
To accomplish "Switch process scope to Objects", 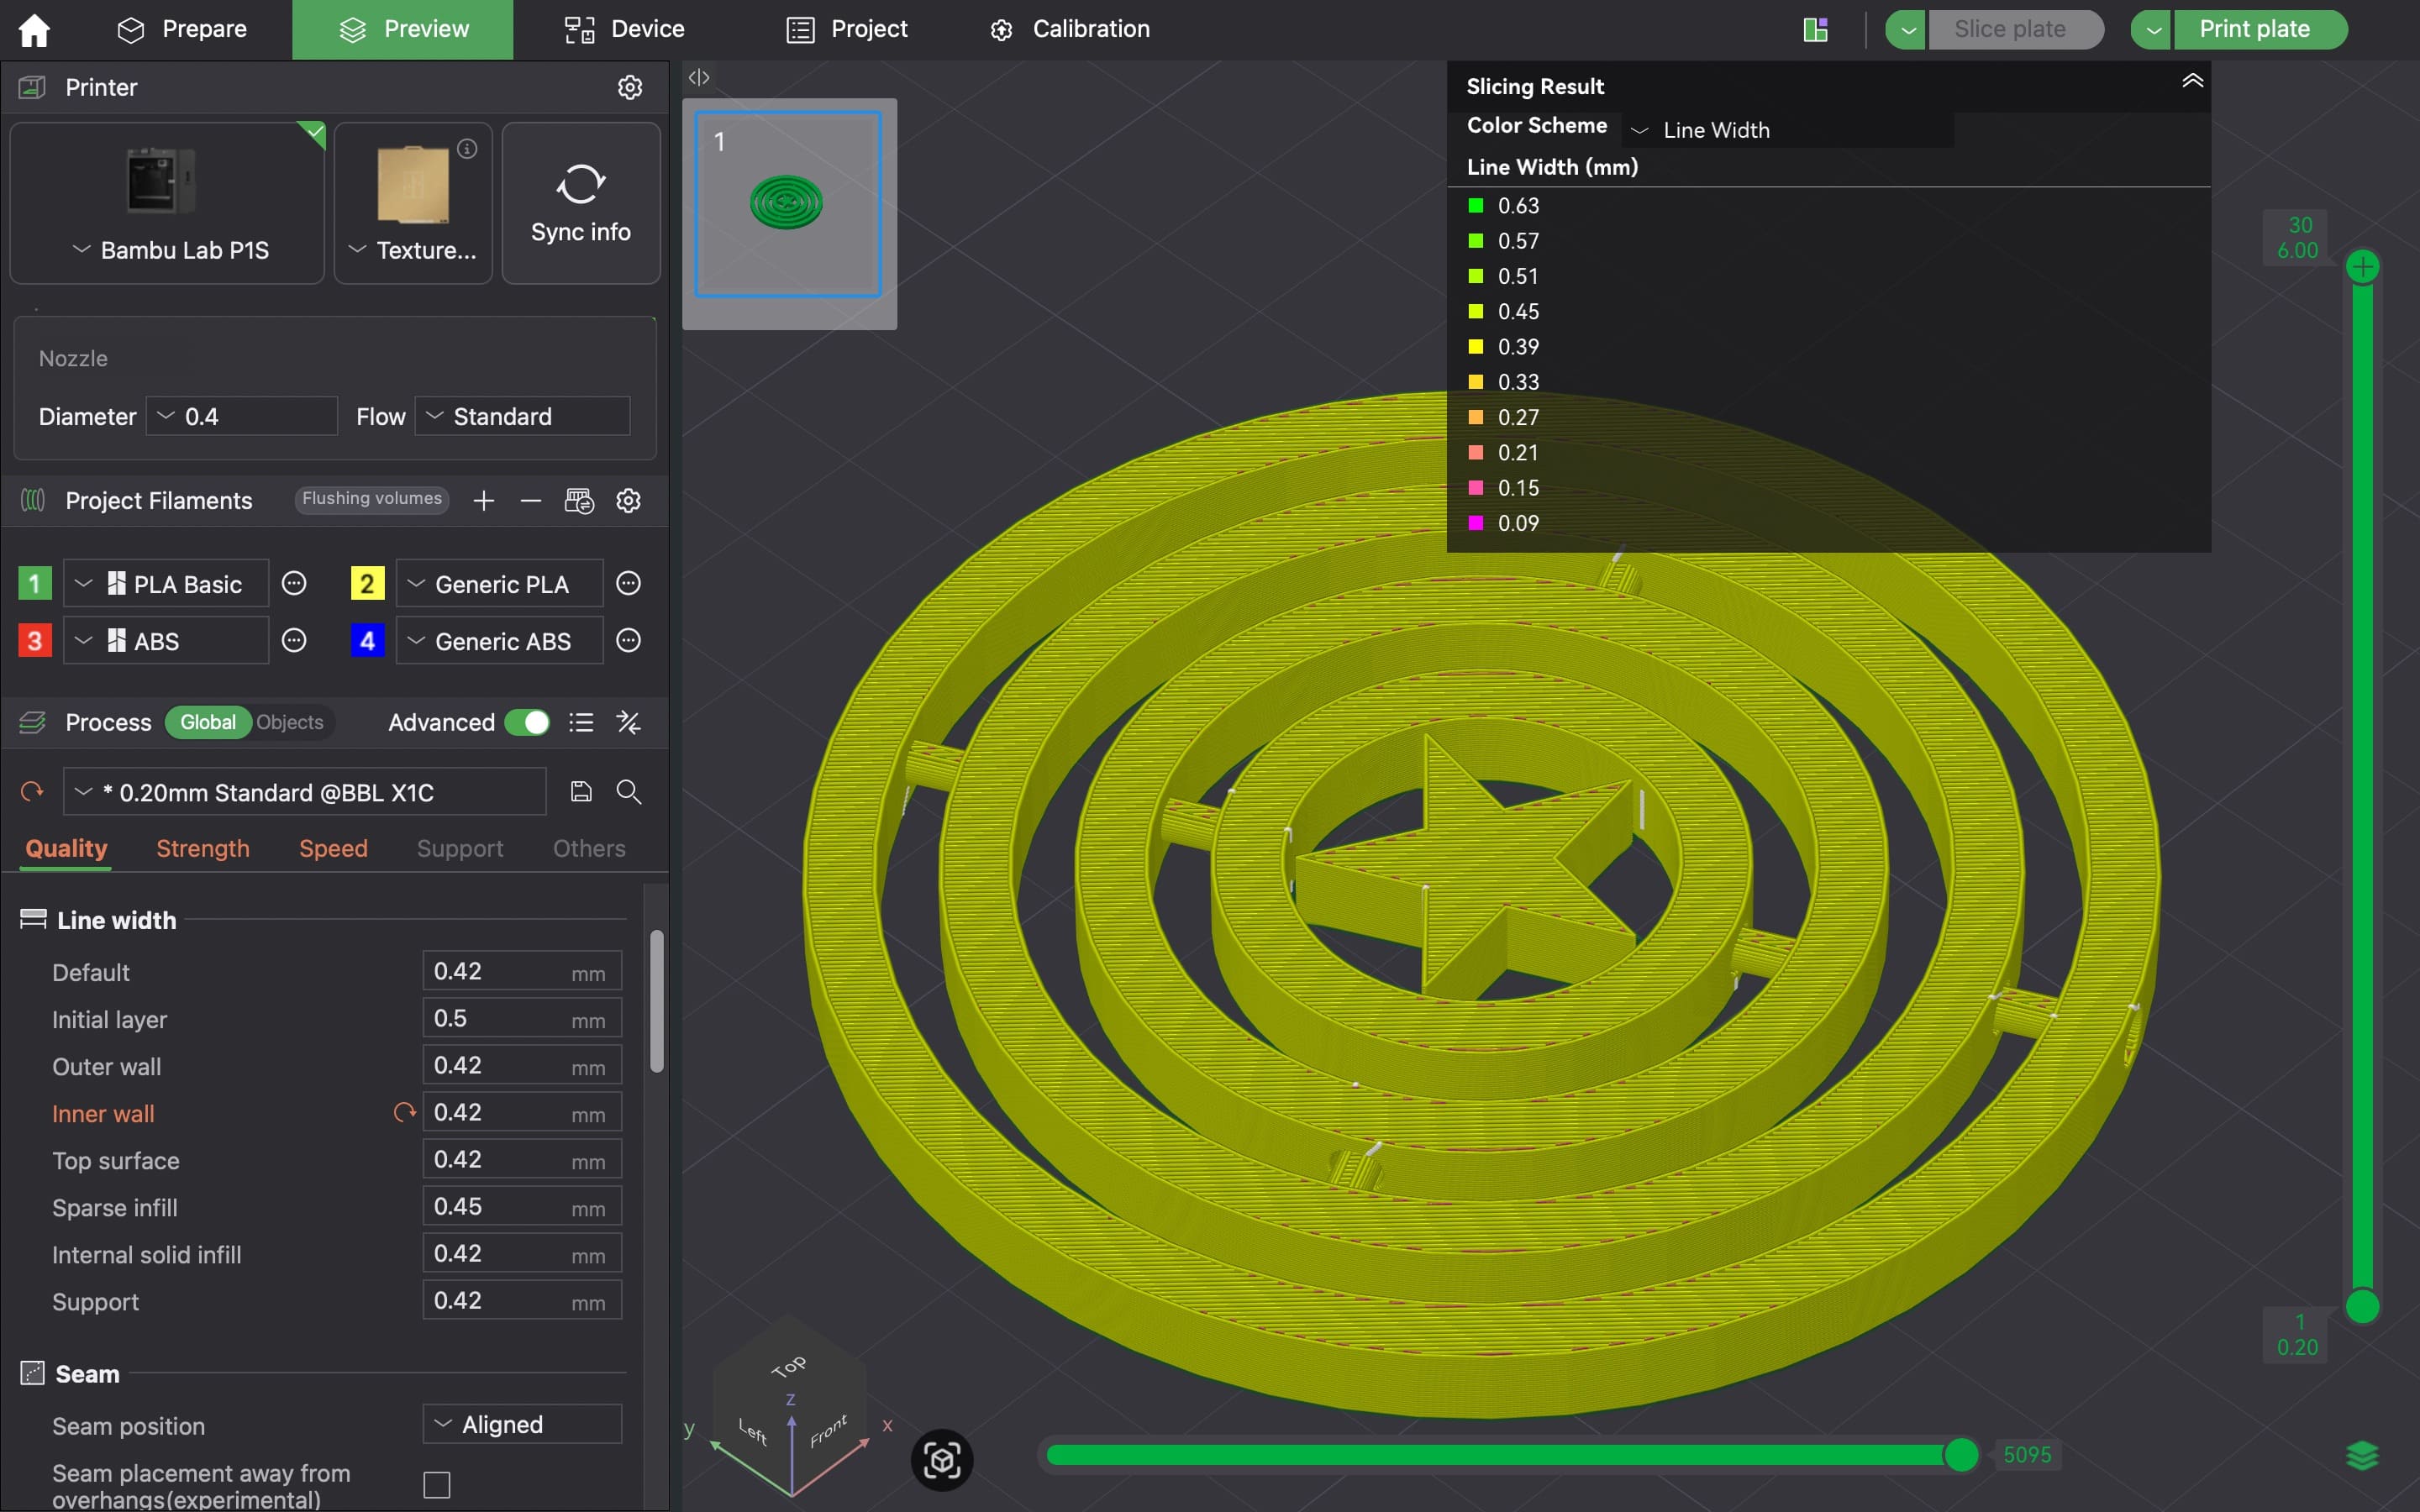I will (x=290, y=722).
